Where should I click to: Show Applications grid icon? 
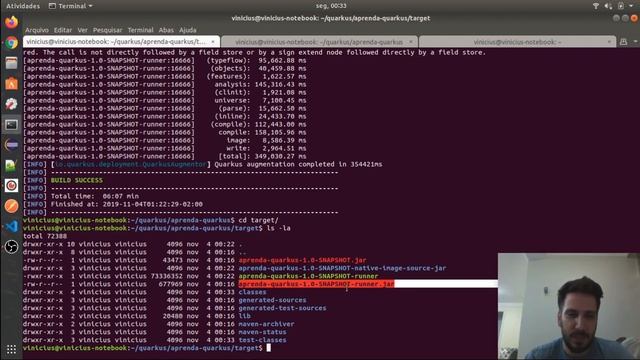tap(11, 349)
